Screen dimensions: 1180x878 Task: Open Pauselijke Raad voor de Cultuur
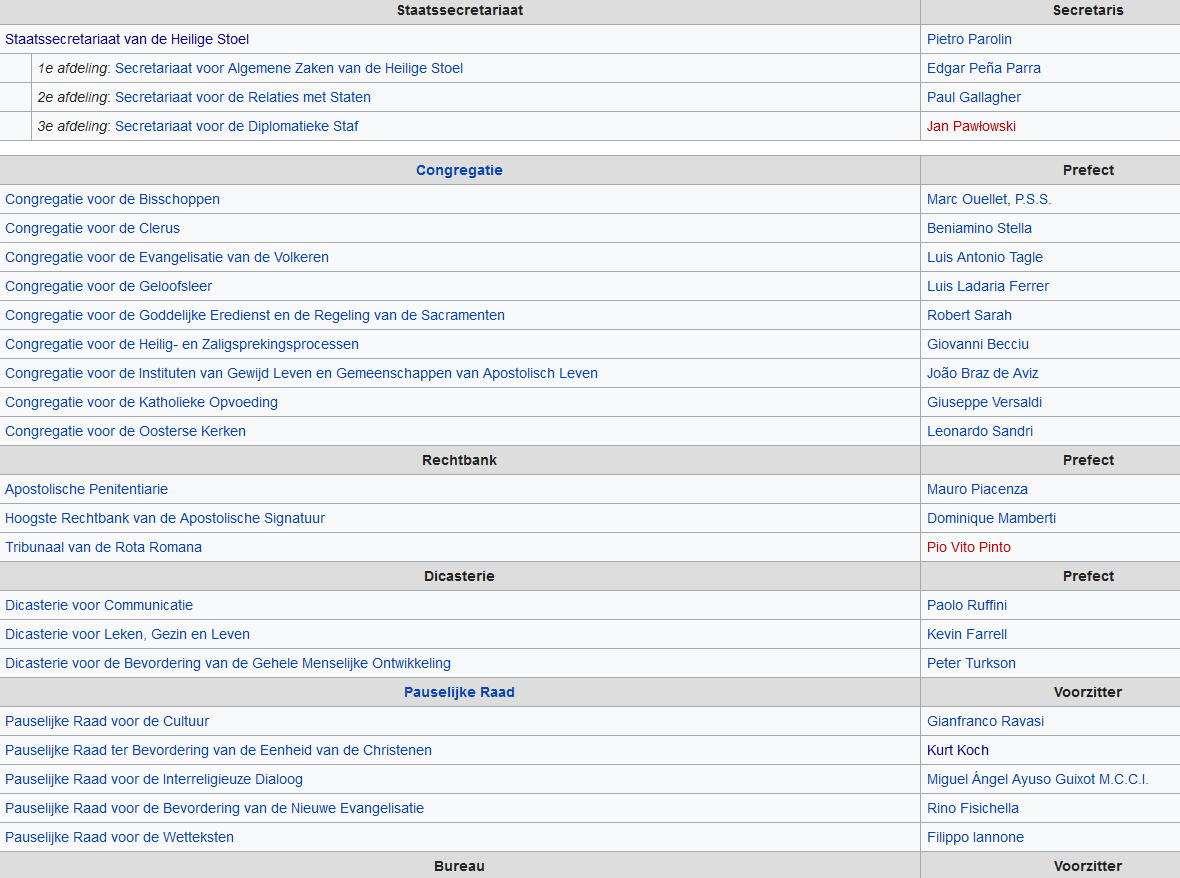pos(107,721)
